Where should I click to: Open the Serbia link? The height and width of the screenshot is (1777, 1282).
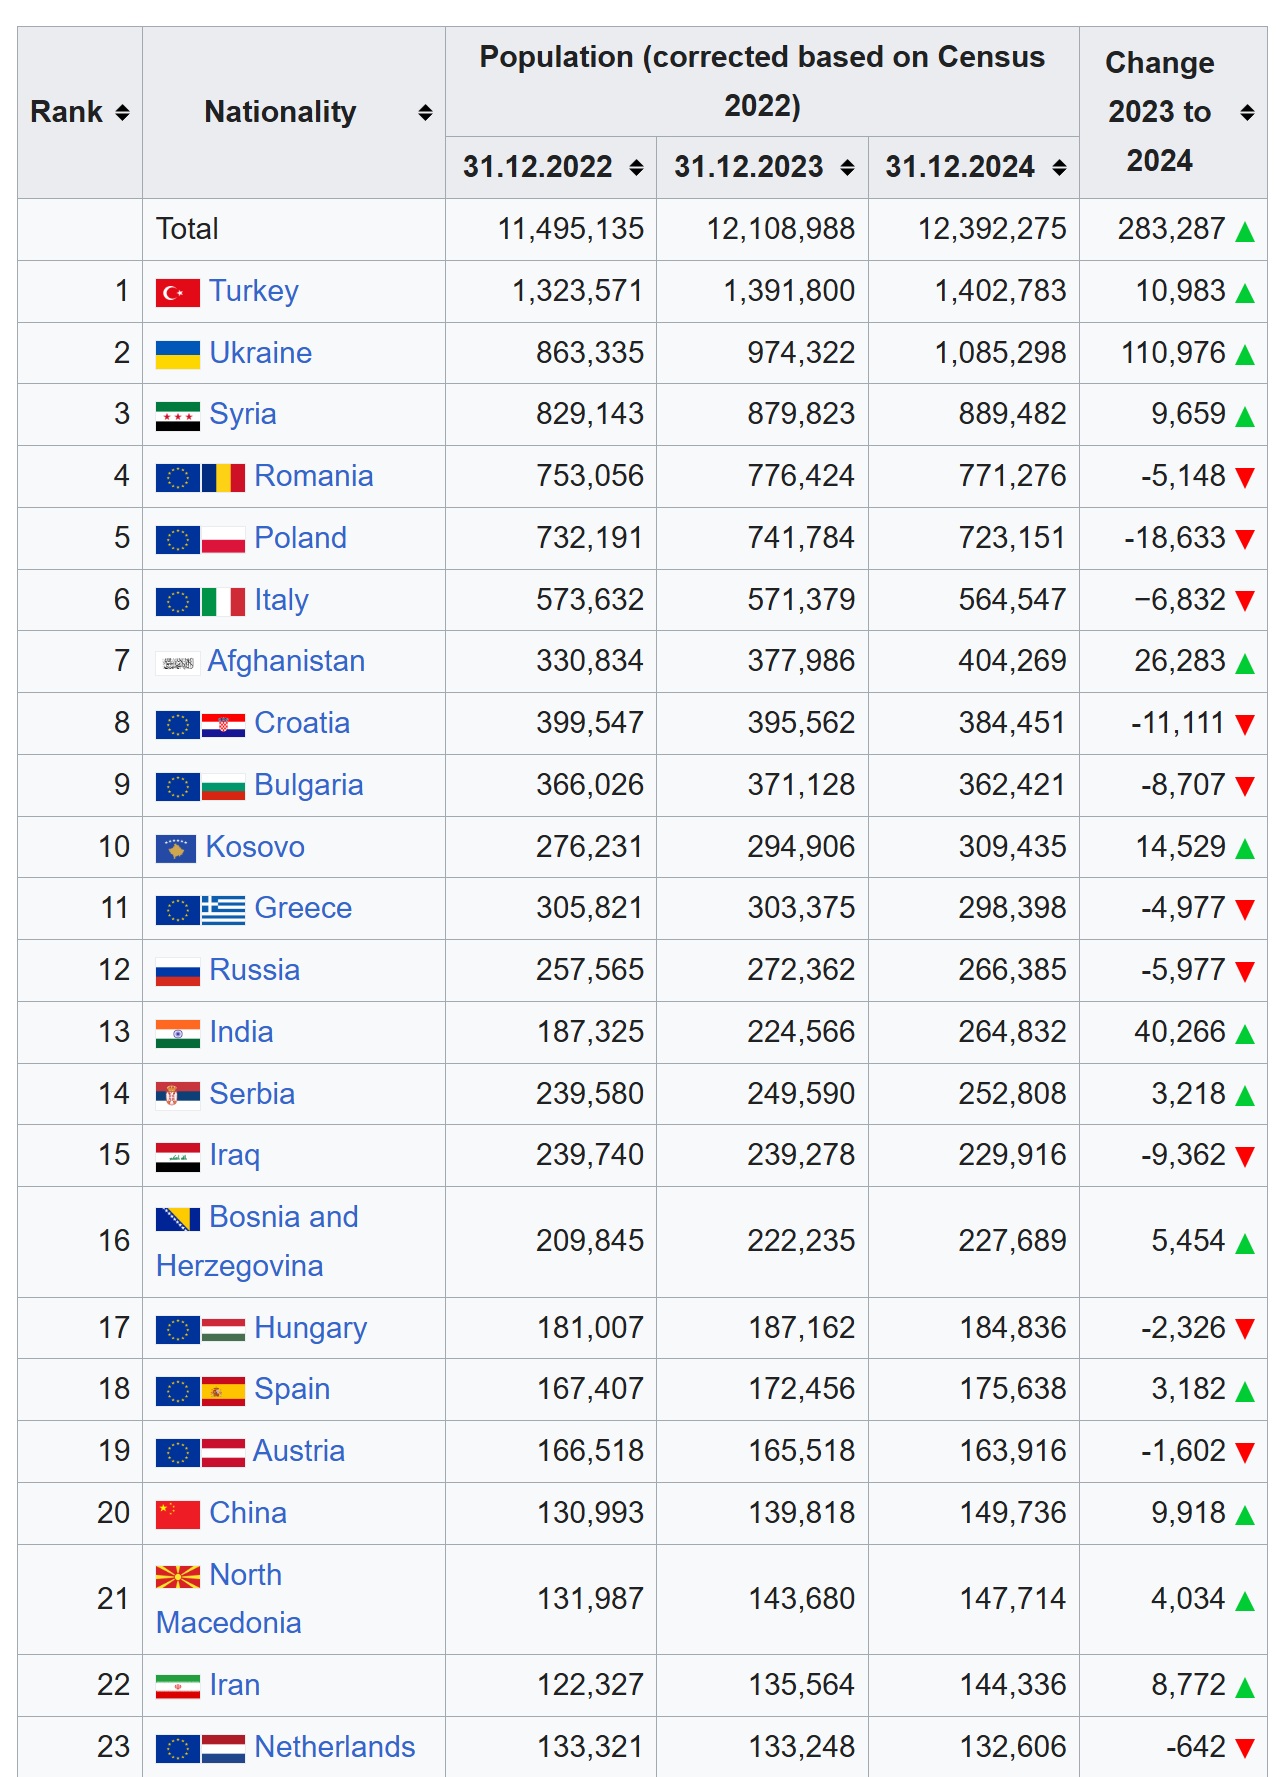[252, 1094]
